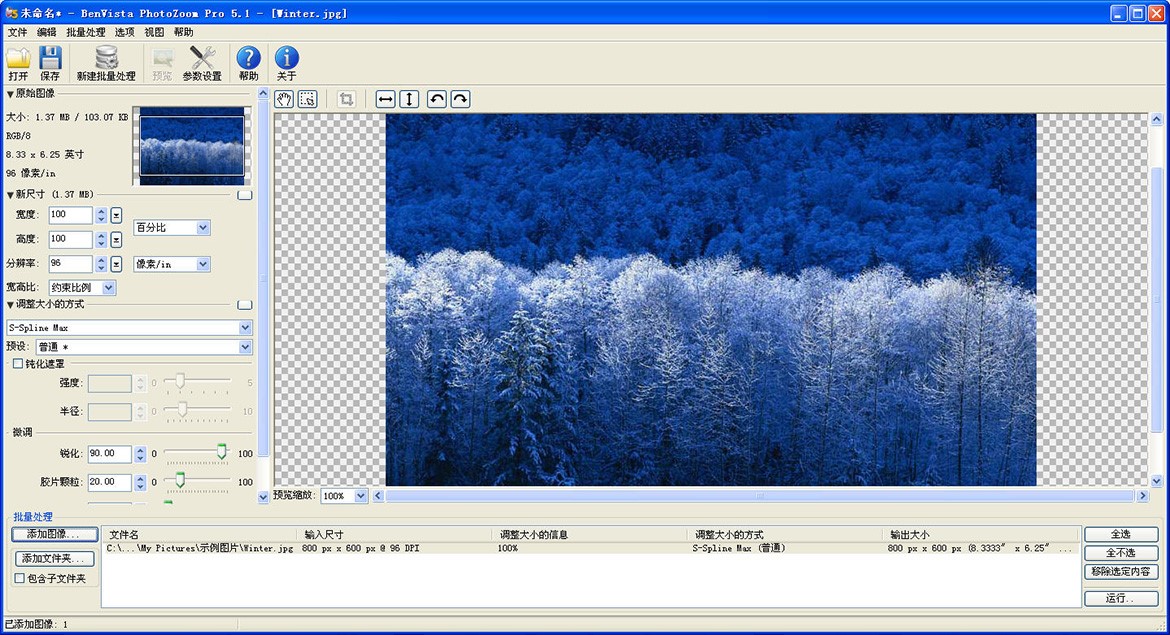
Task: Click the original image navigator thumbnail
Action: [x=192, y=146]
